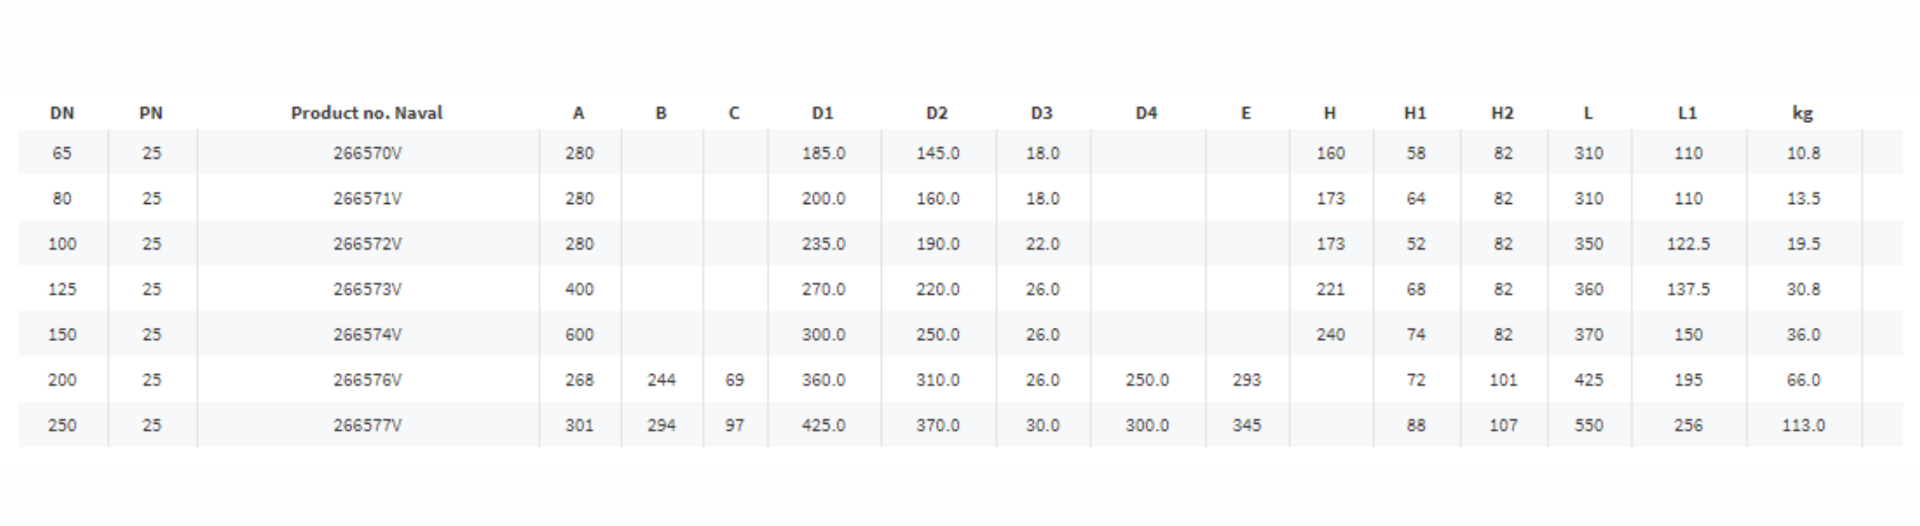Select the 137.5 value in L1 column

(x=1688, y=289)
